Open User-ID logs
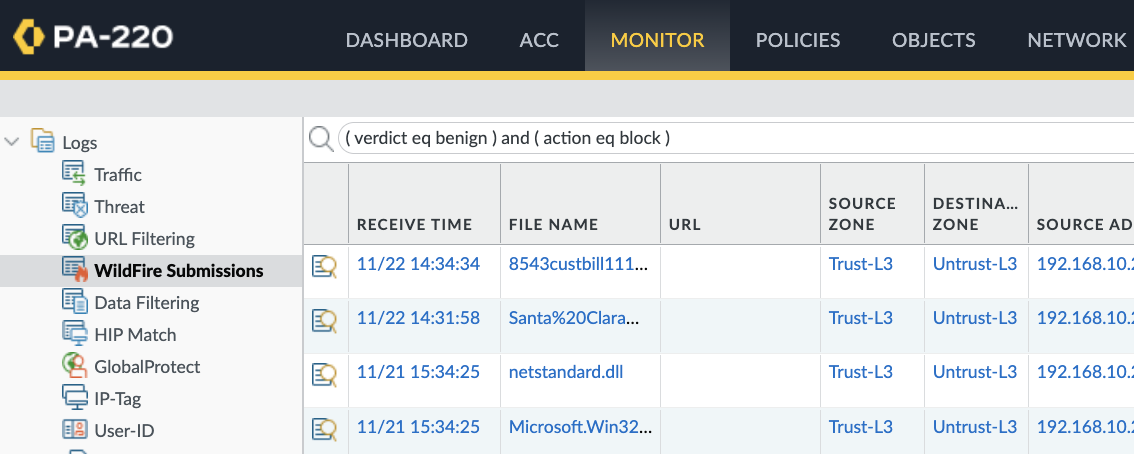 [x=124, y=431]
